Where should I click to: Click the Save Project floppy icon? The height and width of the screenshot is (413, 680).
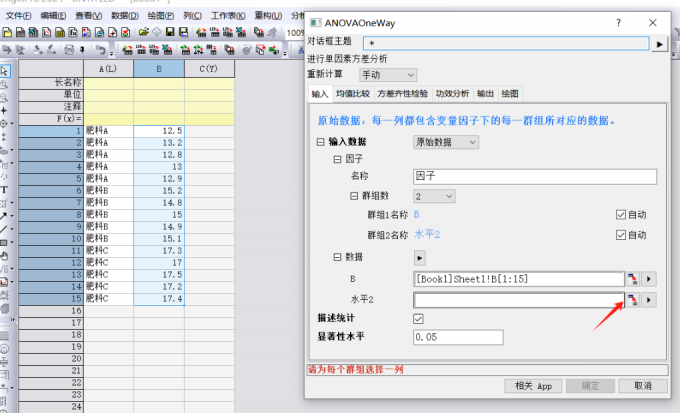(170, 32)
